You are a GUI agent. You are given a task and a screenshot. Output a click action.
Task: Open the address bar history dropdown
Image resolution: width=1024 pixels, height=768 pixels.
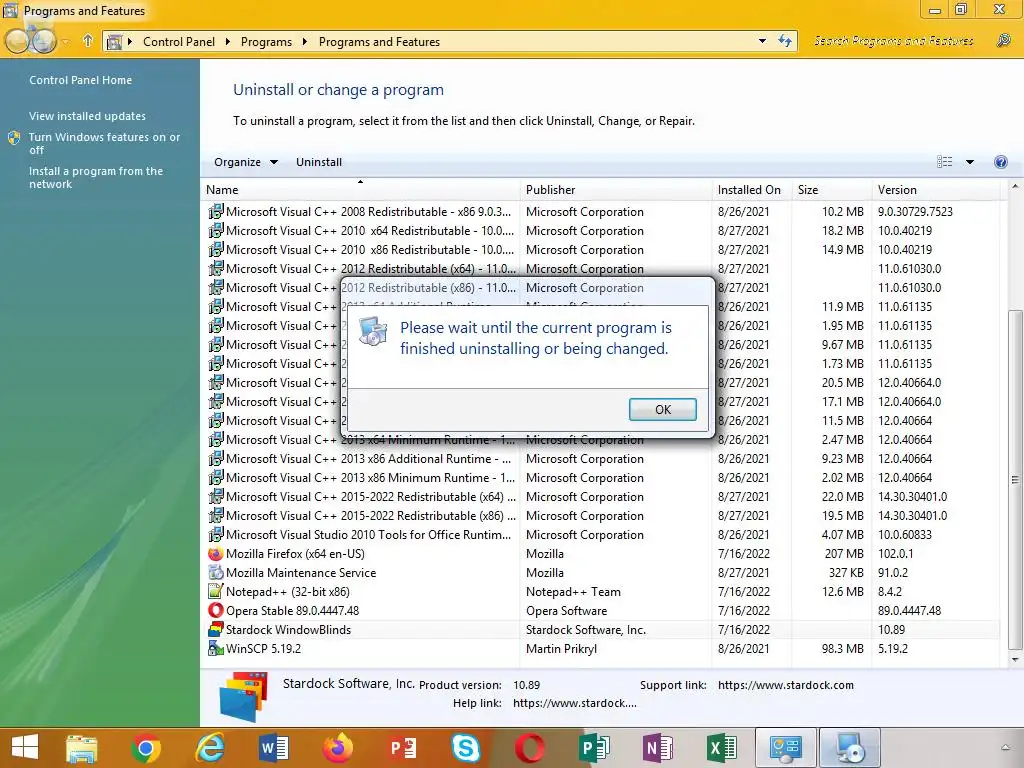[762, 41]
